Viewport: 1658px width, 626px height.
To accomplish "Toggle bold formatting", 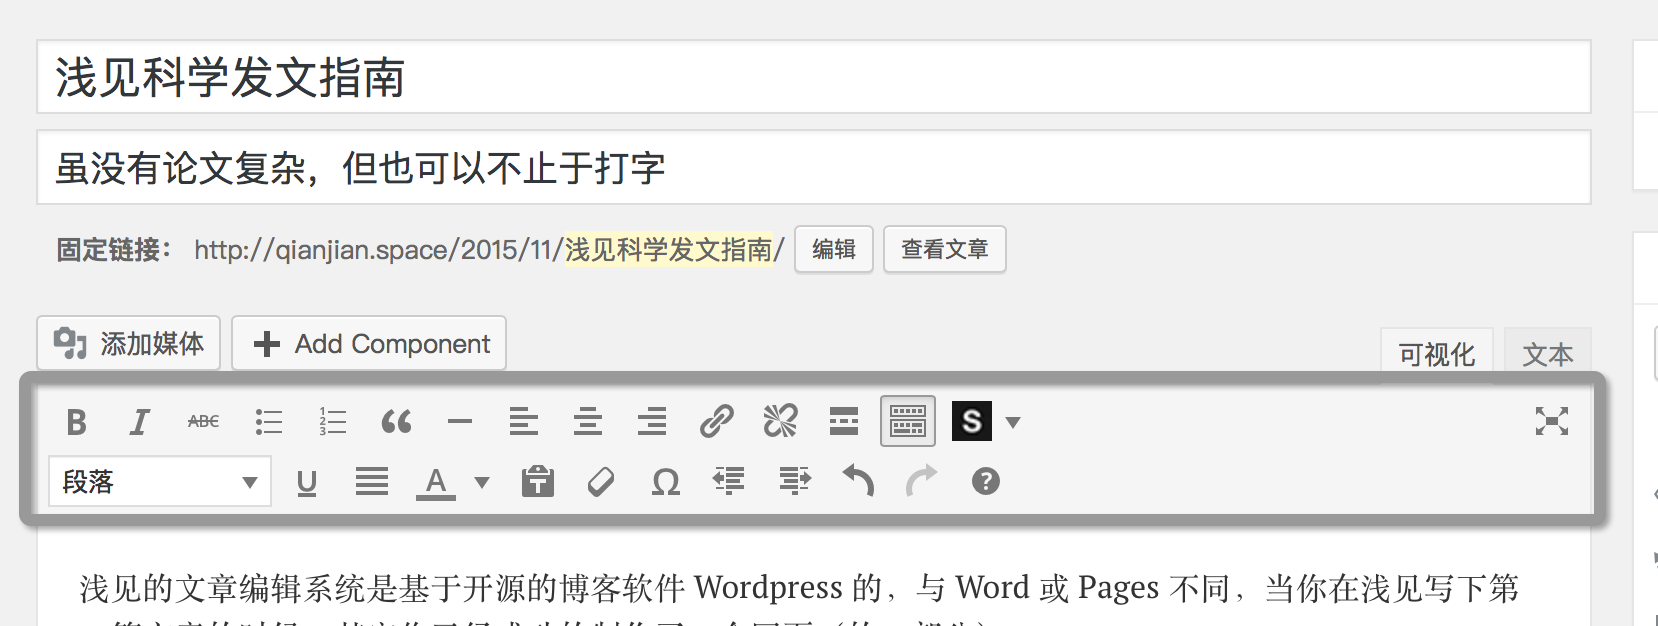I will pos(76,422).
